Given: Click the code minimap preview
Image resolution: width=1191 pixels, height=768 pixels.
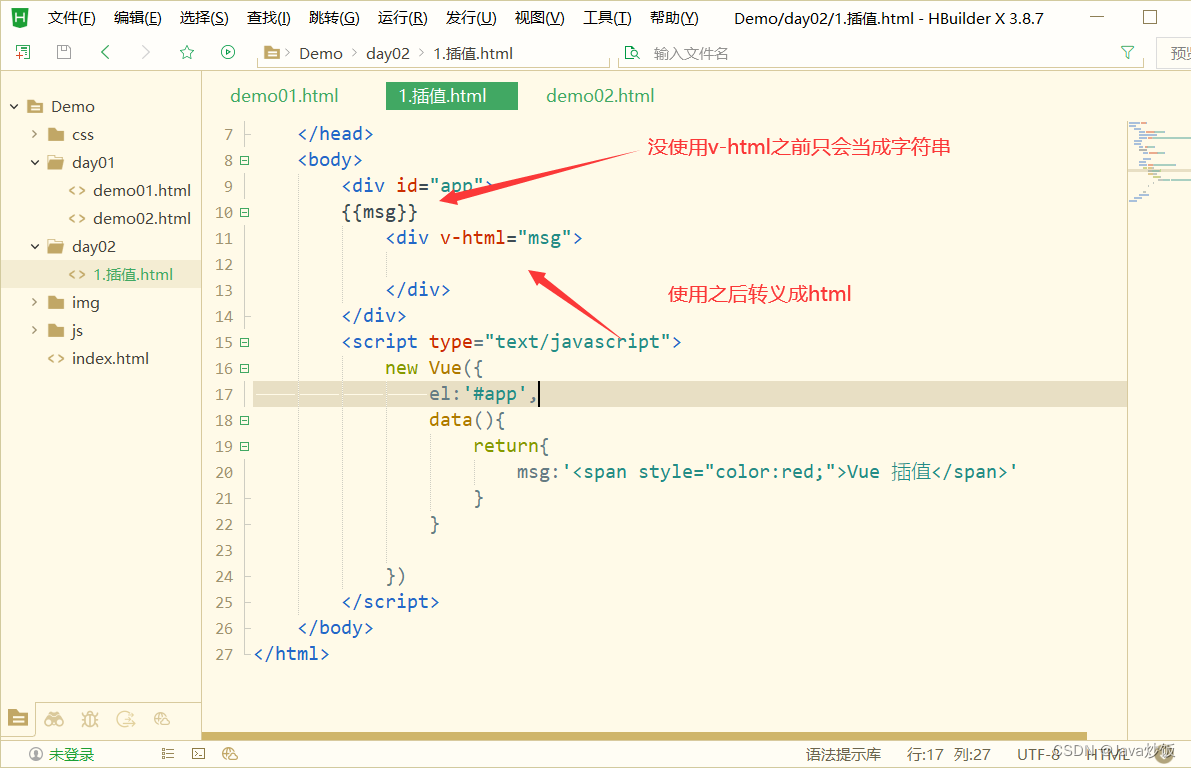Looking at the screenshot, I should 1159,161.
